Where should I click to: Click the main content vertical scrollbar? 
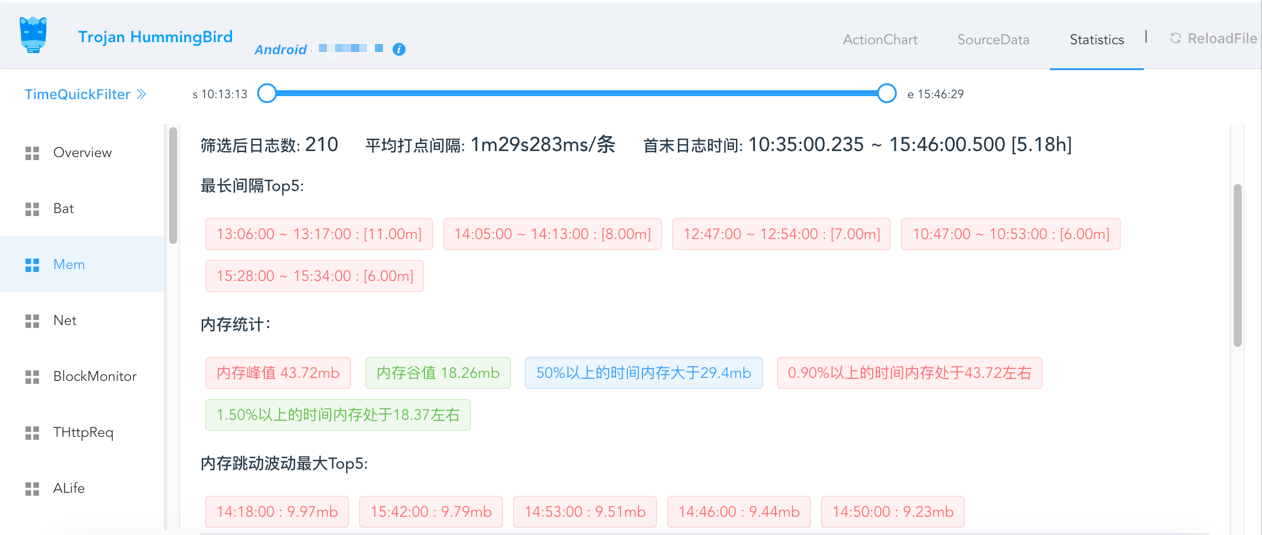point(1237,265)
